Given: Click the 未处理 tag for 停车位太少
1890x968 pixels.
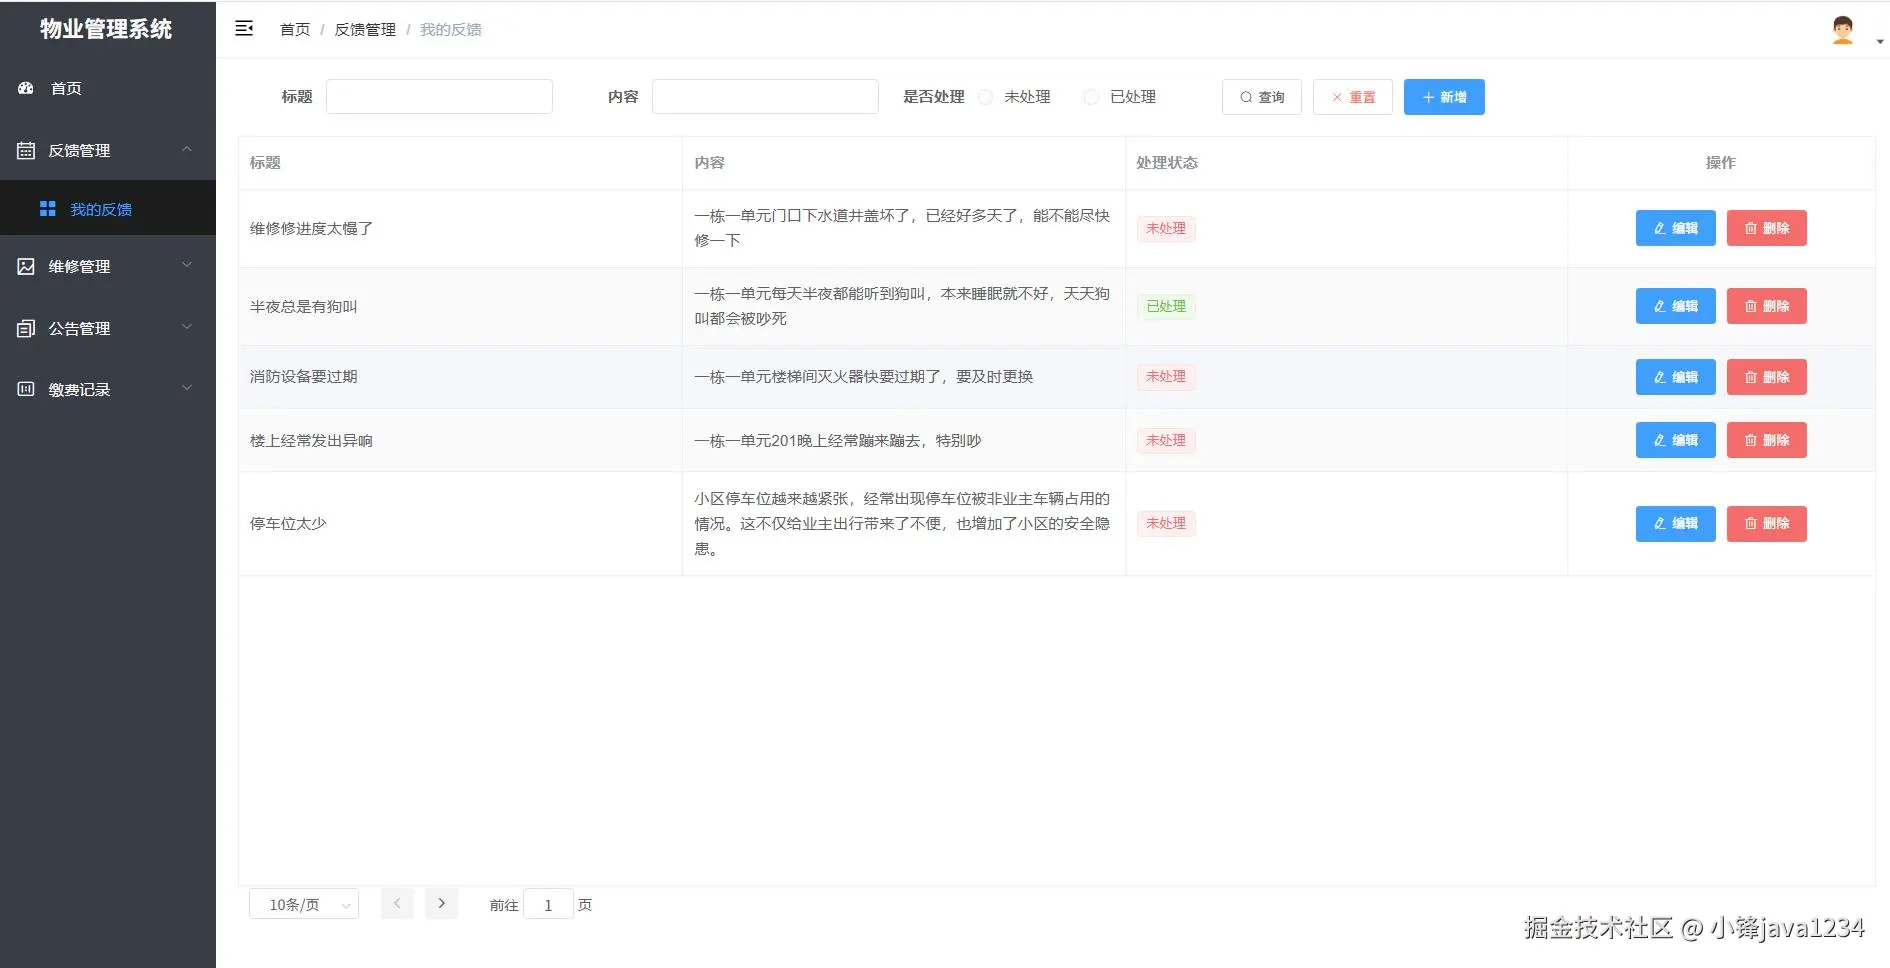Looking at the screenshot, I should pos(1166,523).
